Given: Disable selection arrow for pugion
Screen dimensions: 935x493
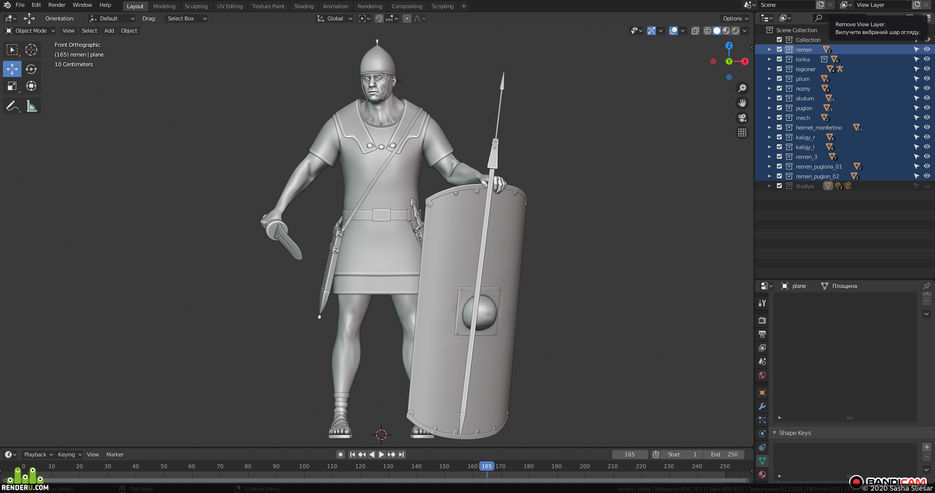Looking at the screenshot, I should (x=916, y=108).
